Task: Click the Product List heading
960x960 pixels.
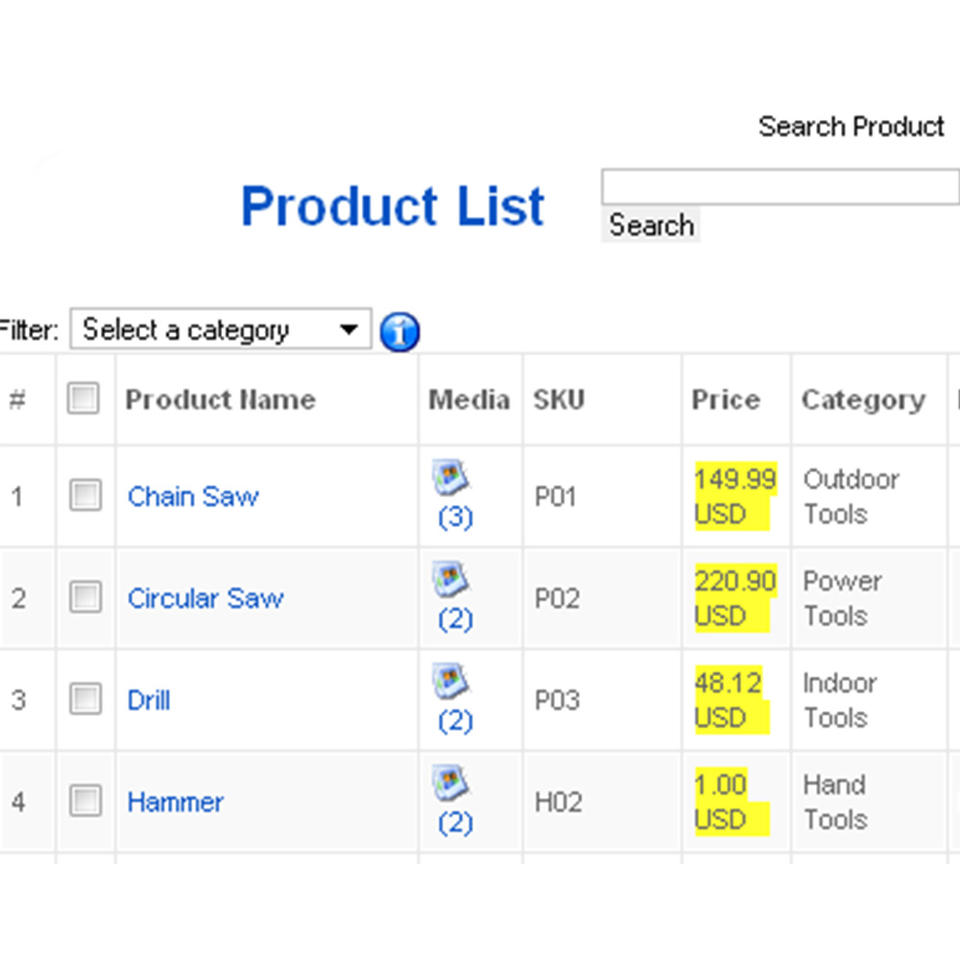Action: pos(392,206)
